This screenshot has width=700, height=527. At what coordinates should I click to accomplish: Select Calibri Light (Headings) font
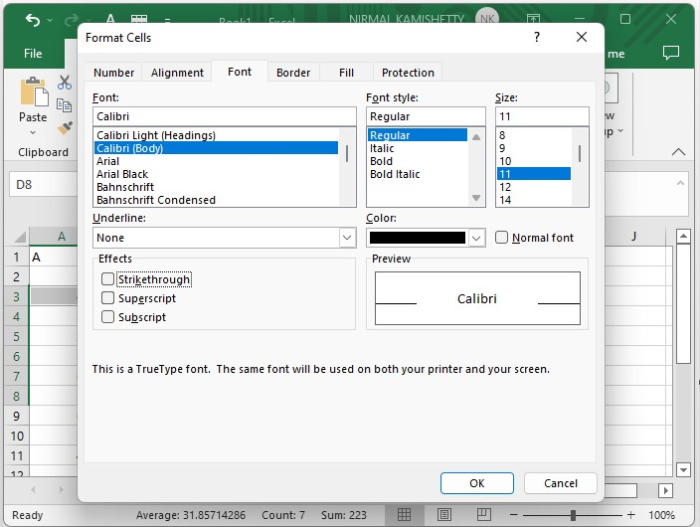pos(216,135)
